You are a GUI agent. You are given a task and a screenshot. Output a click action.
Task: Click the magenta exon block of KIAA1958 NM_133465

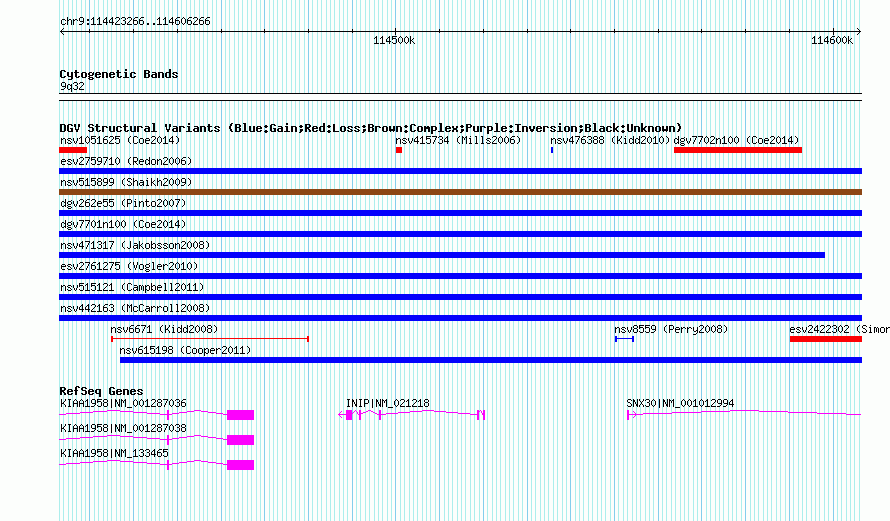tap(241, 465)
